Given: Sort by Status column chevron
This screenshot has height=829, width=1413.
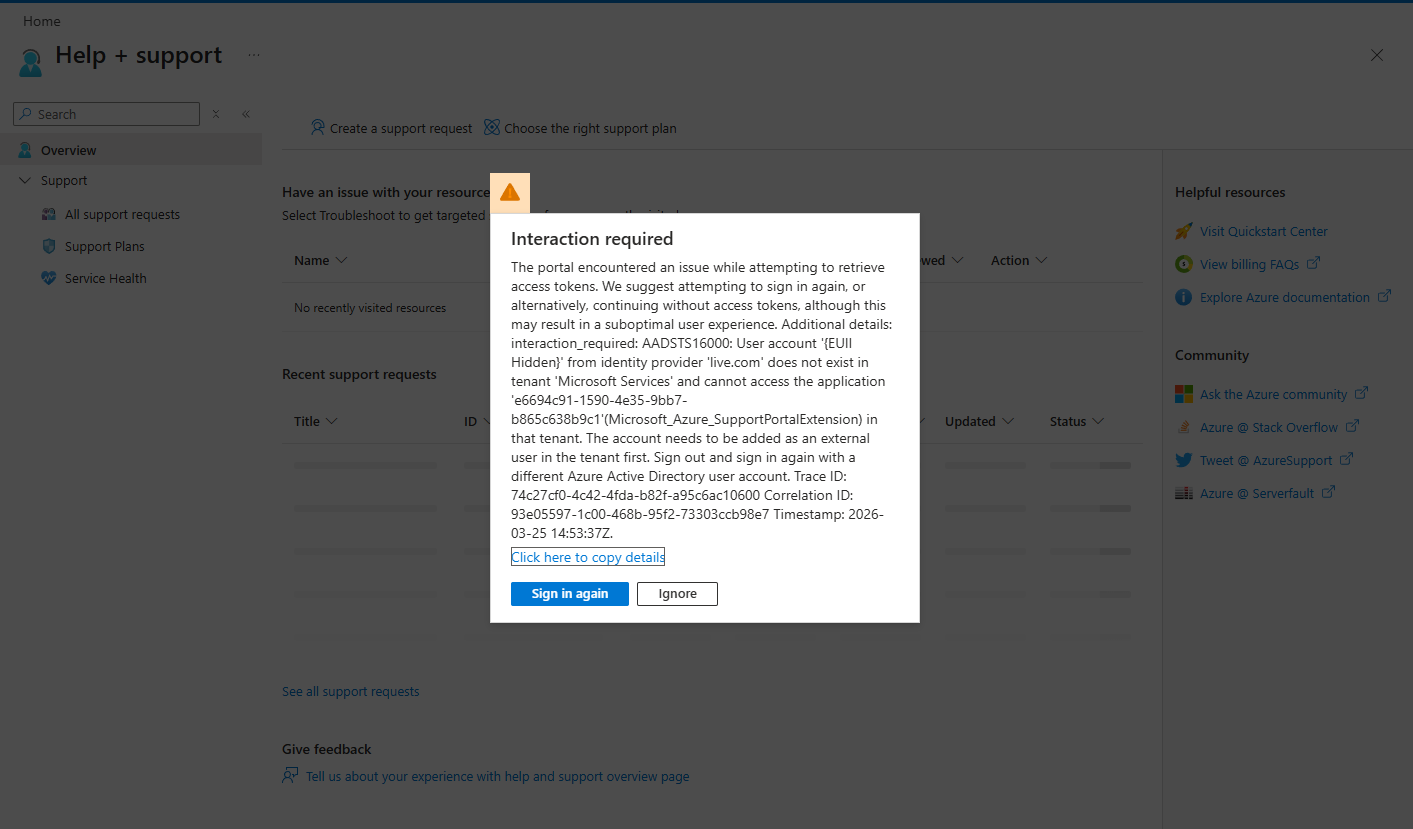Looking at the screenshot, I should click(1098, 421).
